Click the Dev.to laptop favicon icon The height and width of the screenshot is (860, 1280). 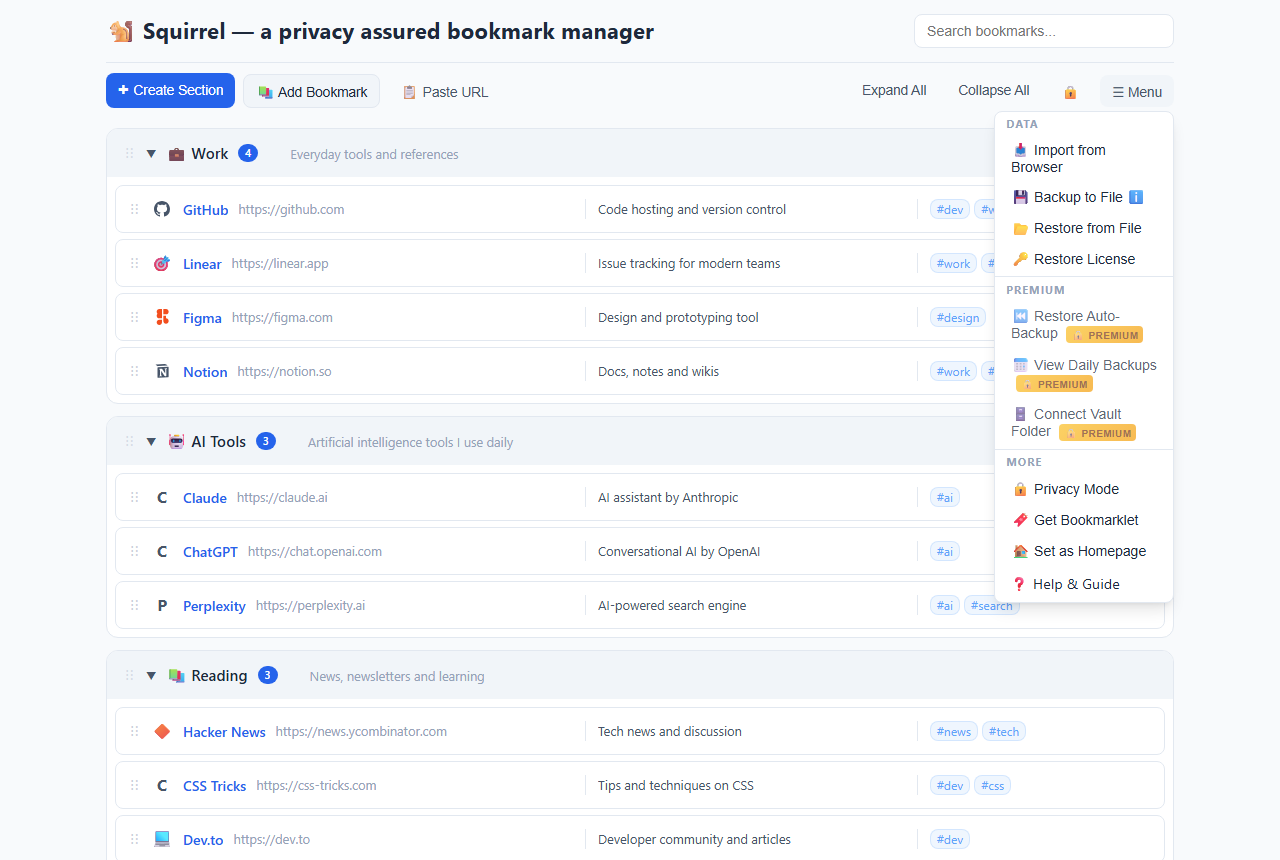click(162, 839)
